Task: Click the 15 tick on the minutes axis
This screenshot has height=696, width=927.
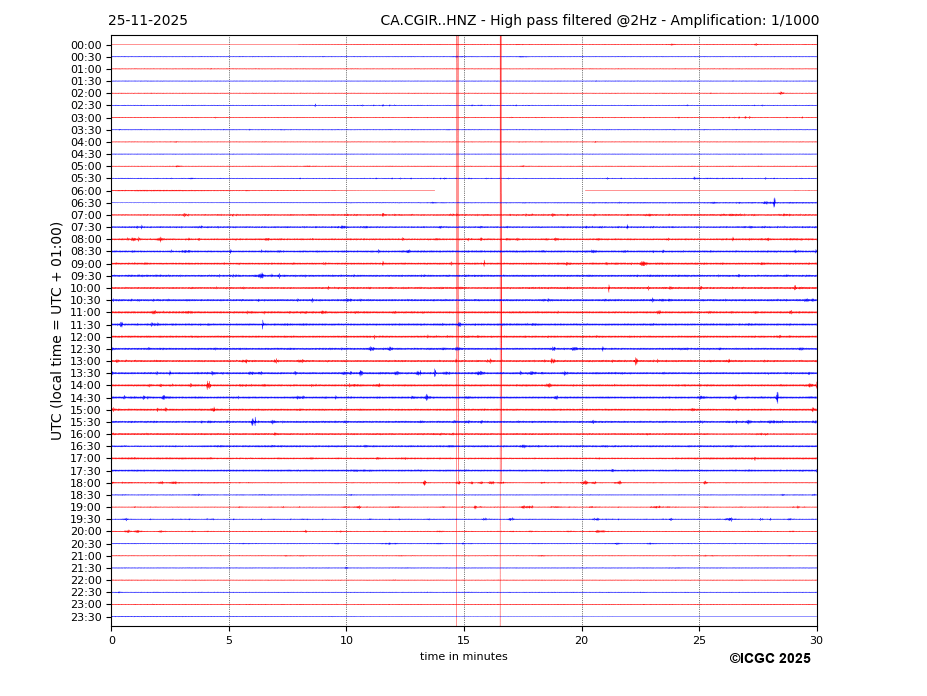Action: point(464,640)
